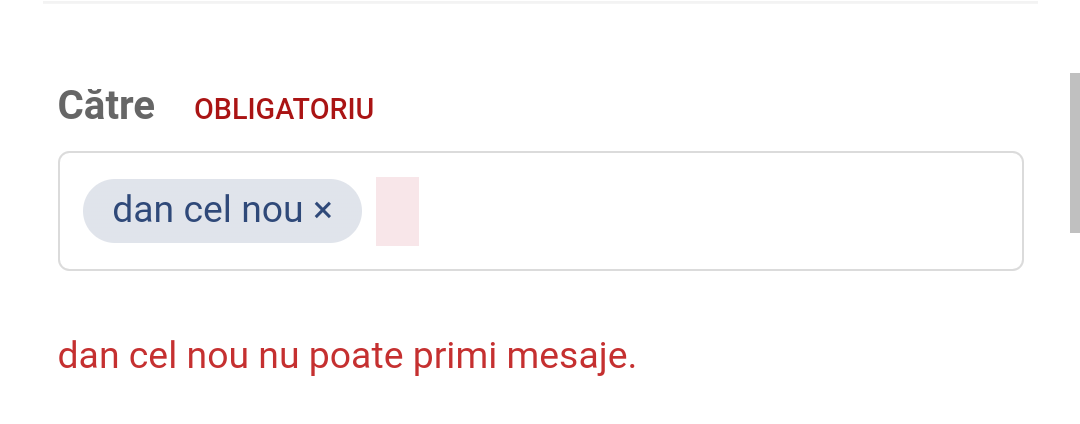Click the pink highlighted text entry box
1080x424 pixels.
click(x=397, y=211)
